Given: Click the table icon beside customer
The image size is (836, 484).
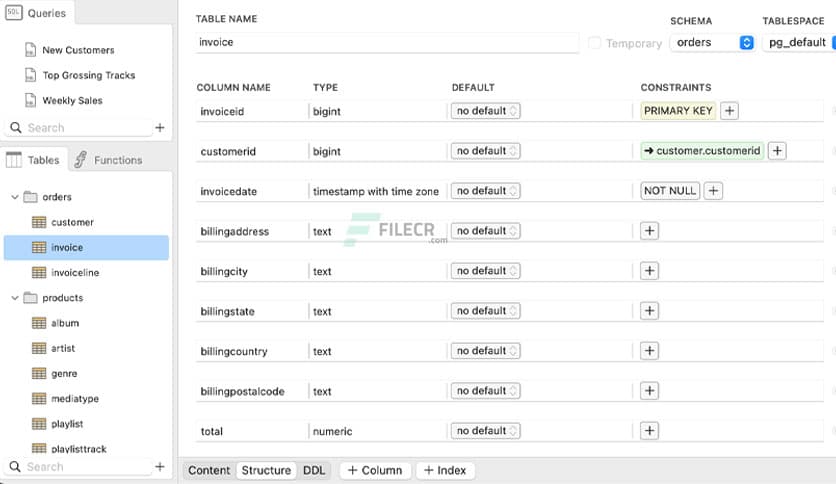Looking at the screenshot, I should pos(39,222).
